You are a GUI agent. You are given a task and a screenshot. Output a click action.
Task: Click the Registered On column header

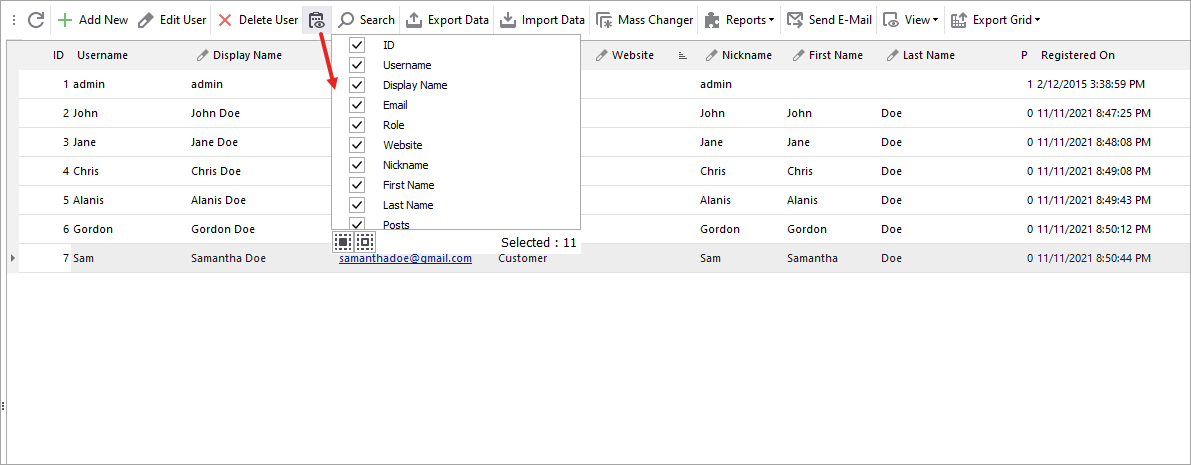click(1077, 55)
